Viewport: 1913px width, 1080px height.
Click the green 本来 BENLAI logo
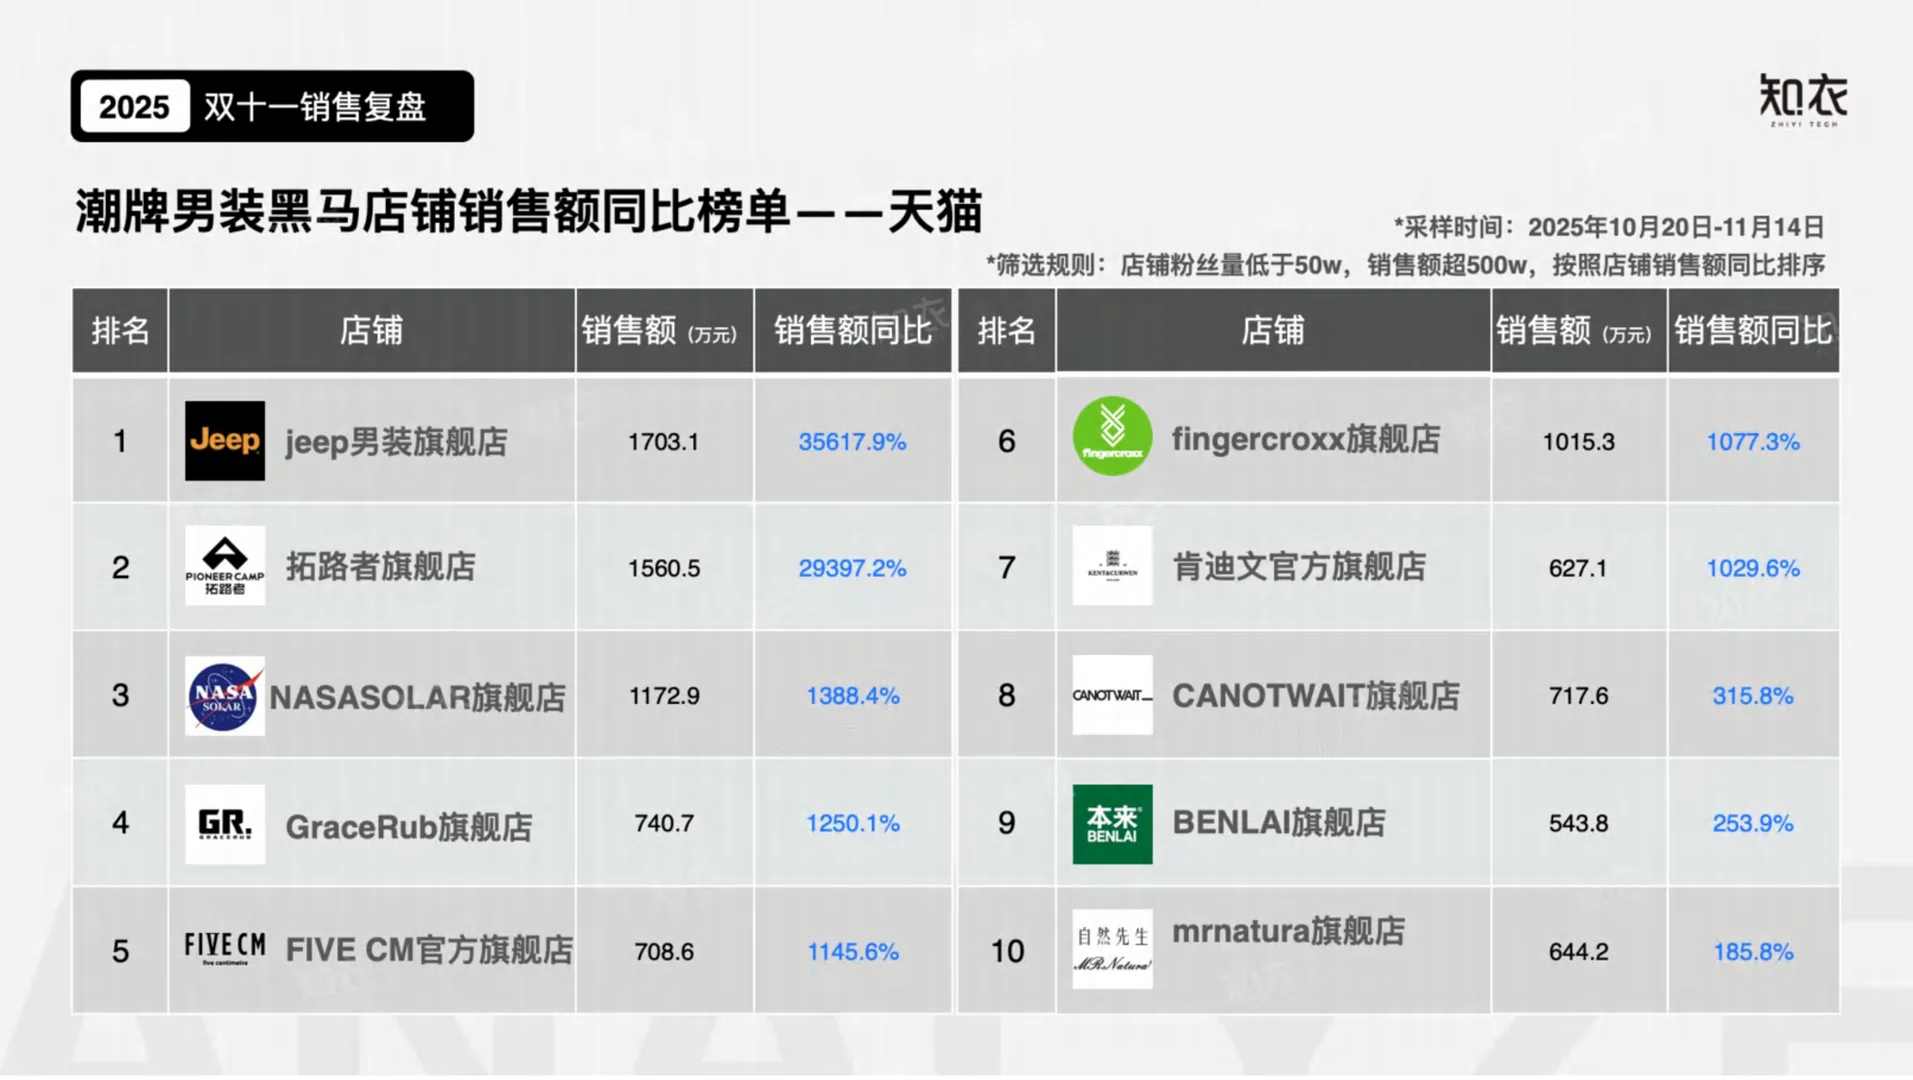pos(1112,824)
